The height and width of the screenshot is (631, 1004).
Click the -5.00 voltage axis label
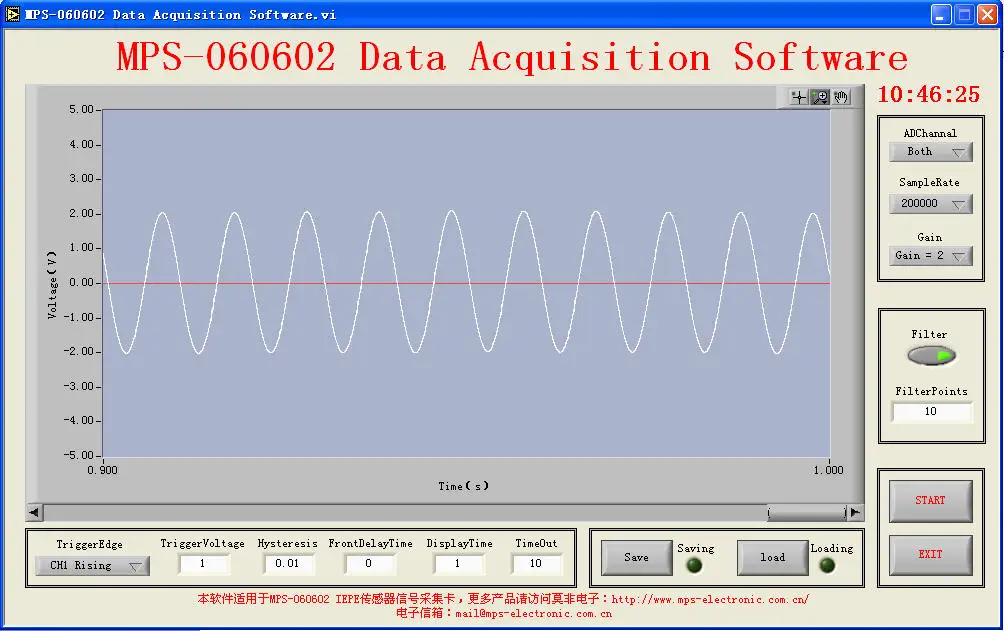(x=78, y=455)
